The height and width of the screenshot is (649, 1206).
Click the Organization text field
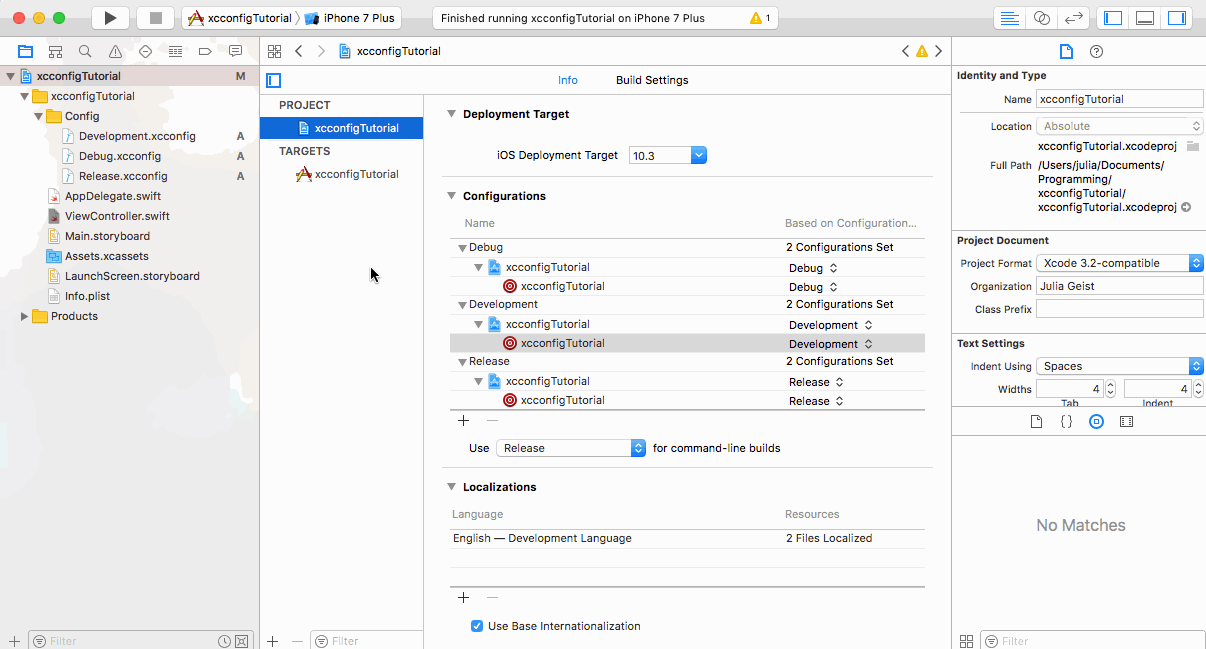[x=1119, y=286]
